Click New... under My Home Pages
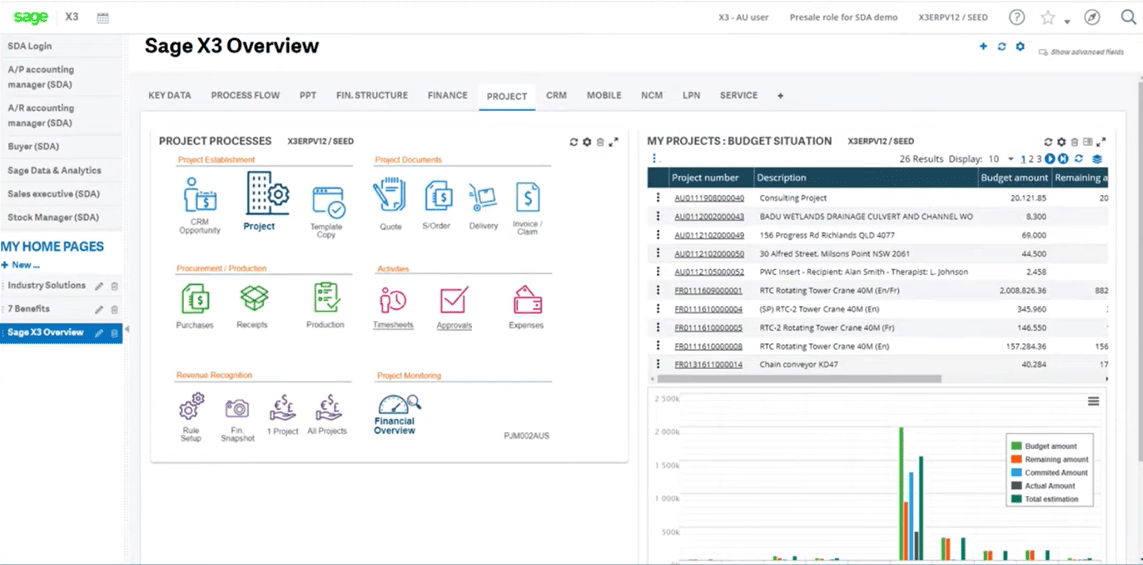 click(20, 265)
